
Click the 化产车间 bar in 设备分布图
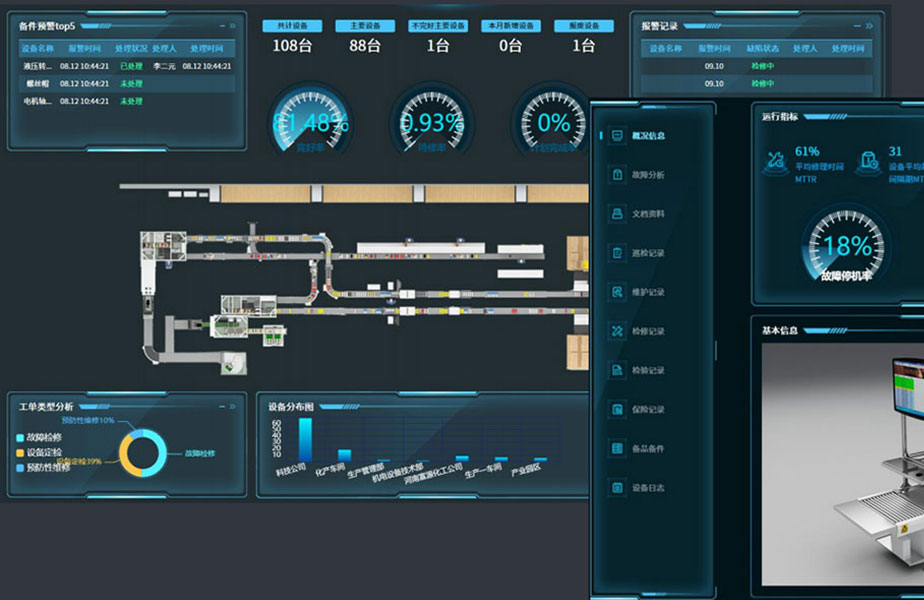344,456
